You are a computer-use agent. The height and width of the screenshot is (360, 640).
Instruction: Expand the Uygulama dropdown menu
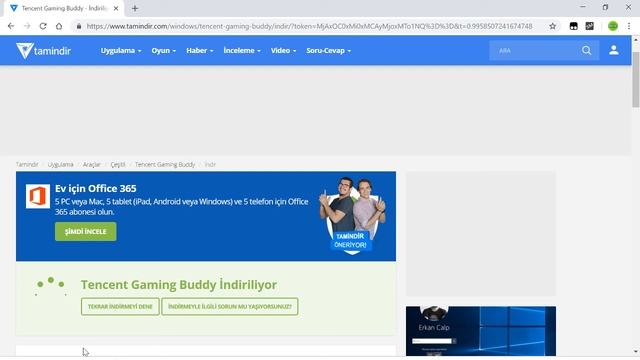pos(121,51)
